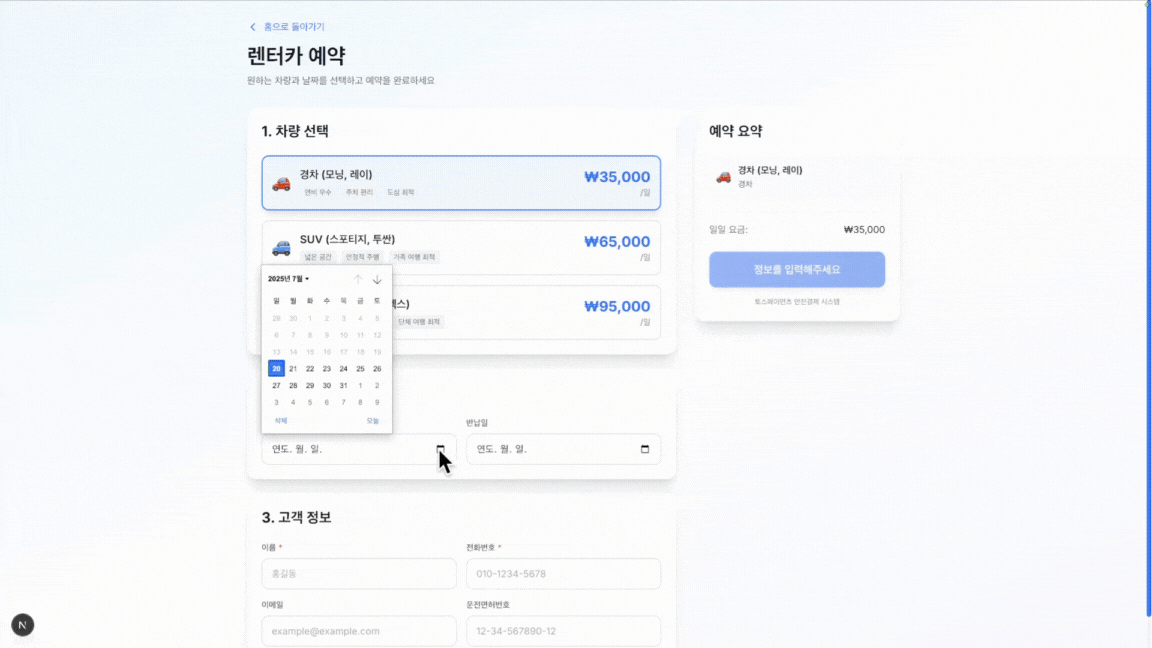Select the SUV (스포티지, 투싼) car option
1152x648 pixels.
click(461, 248)
